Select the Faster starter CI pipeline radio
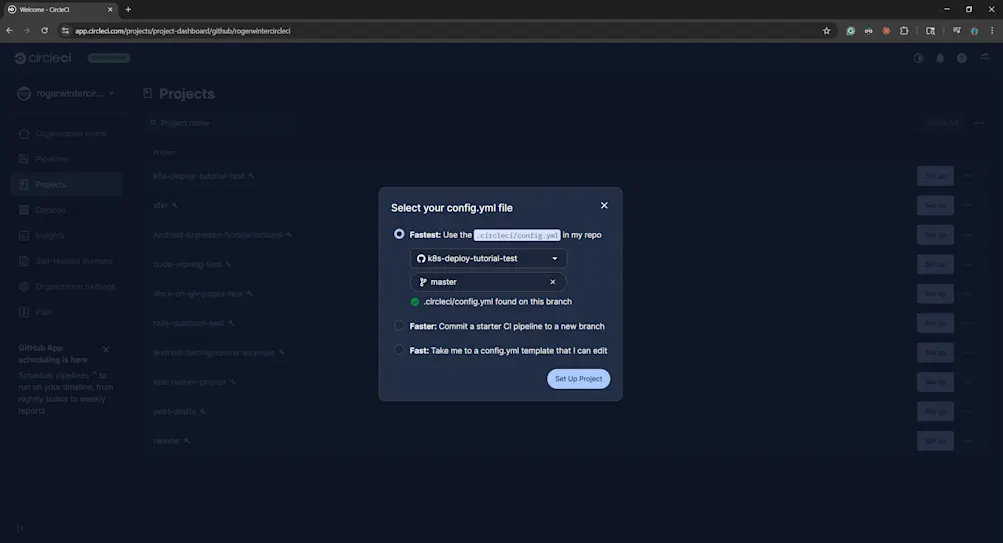This screenshot has height=543, width=1003. pyautogui.click(x=399, y=326)
